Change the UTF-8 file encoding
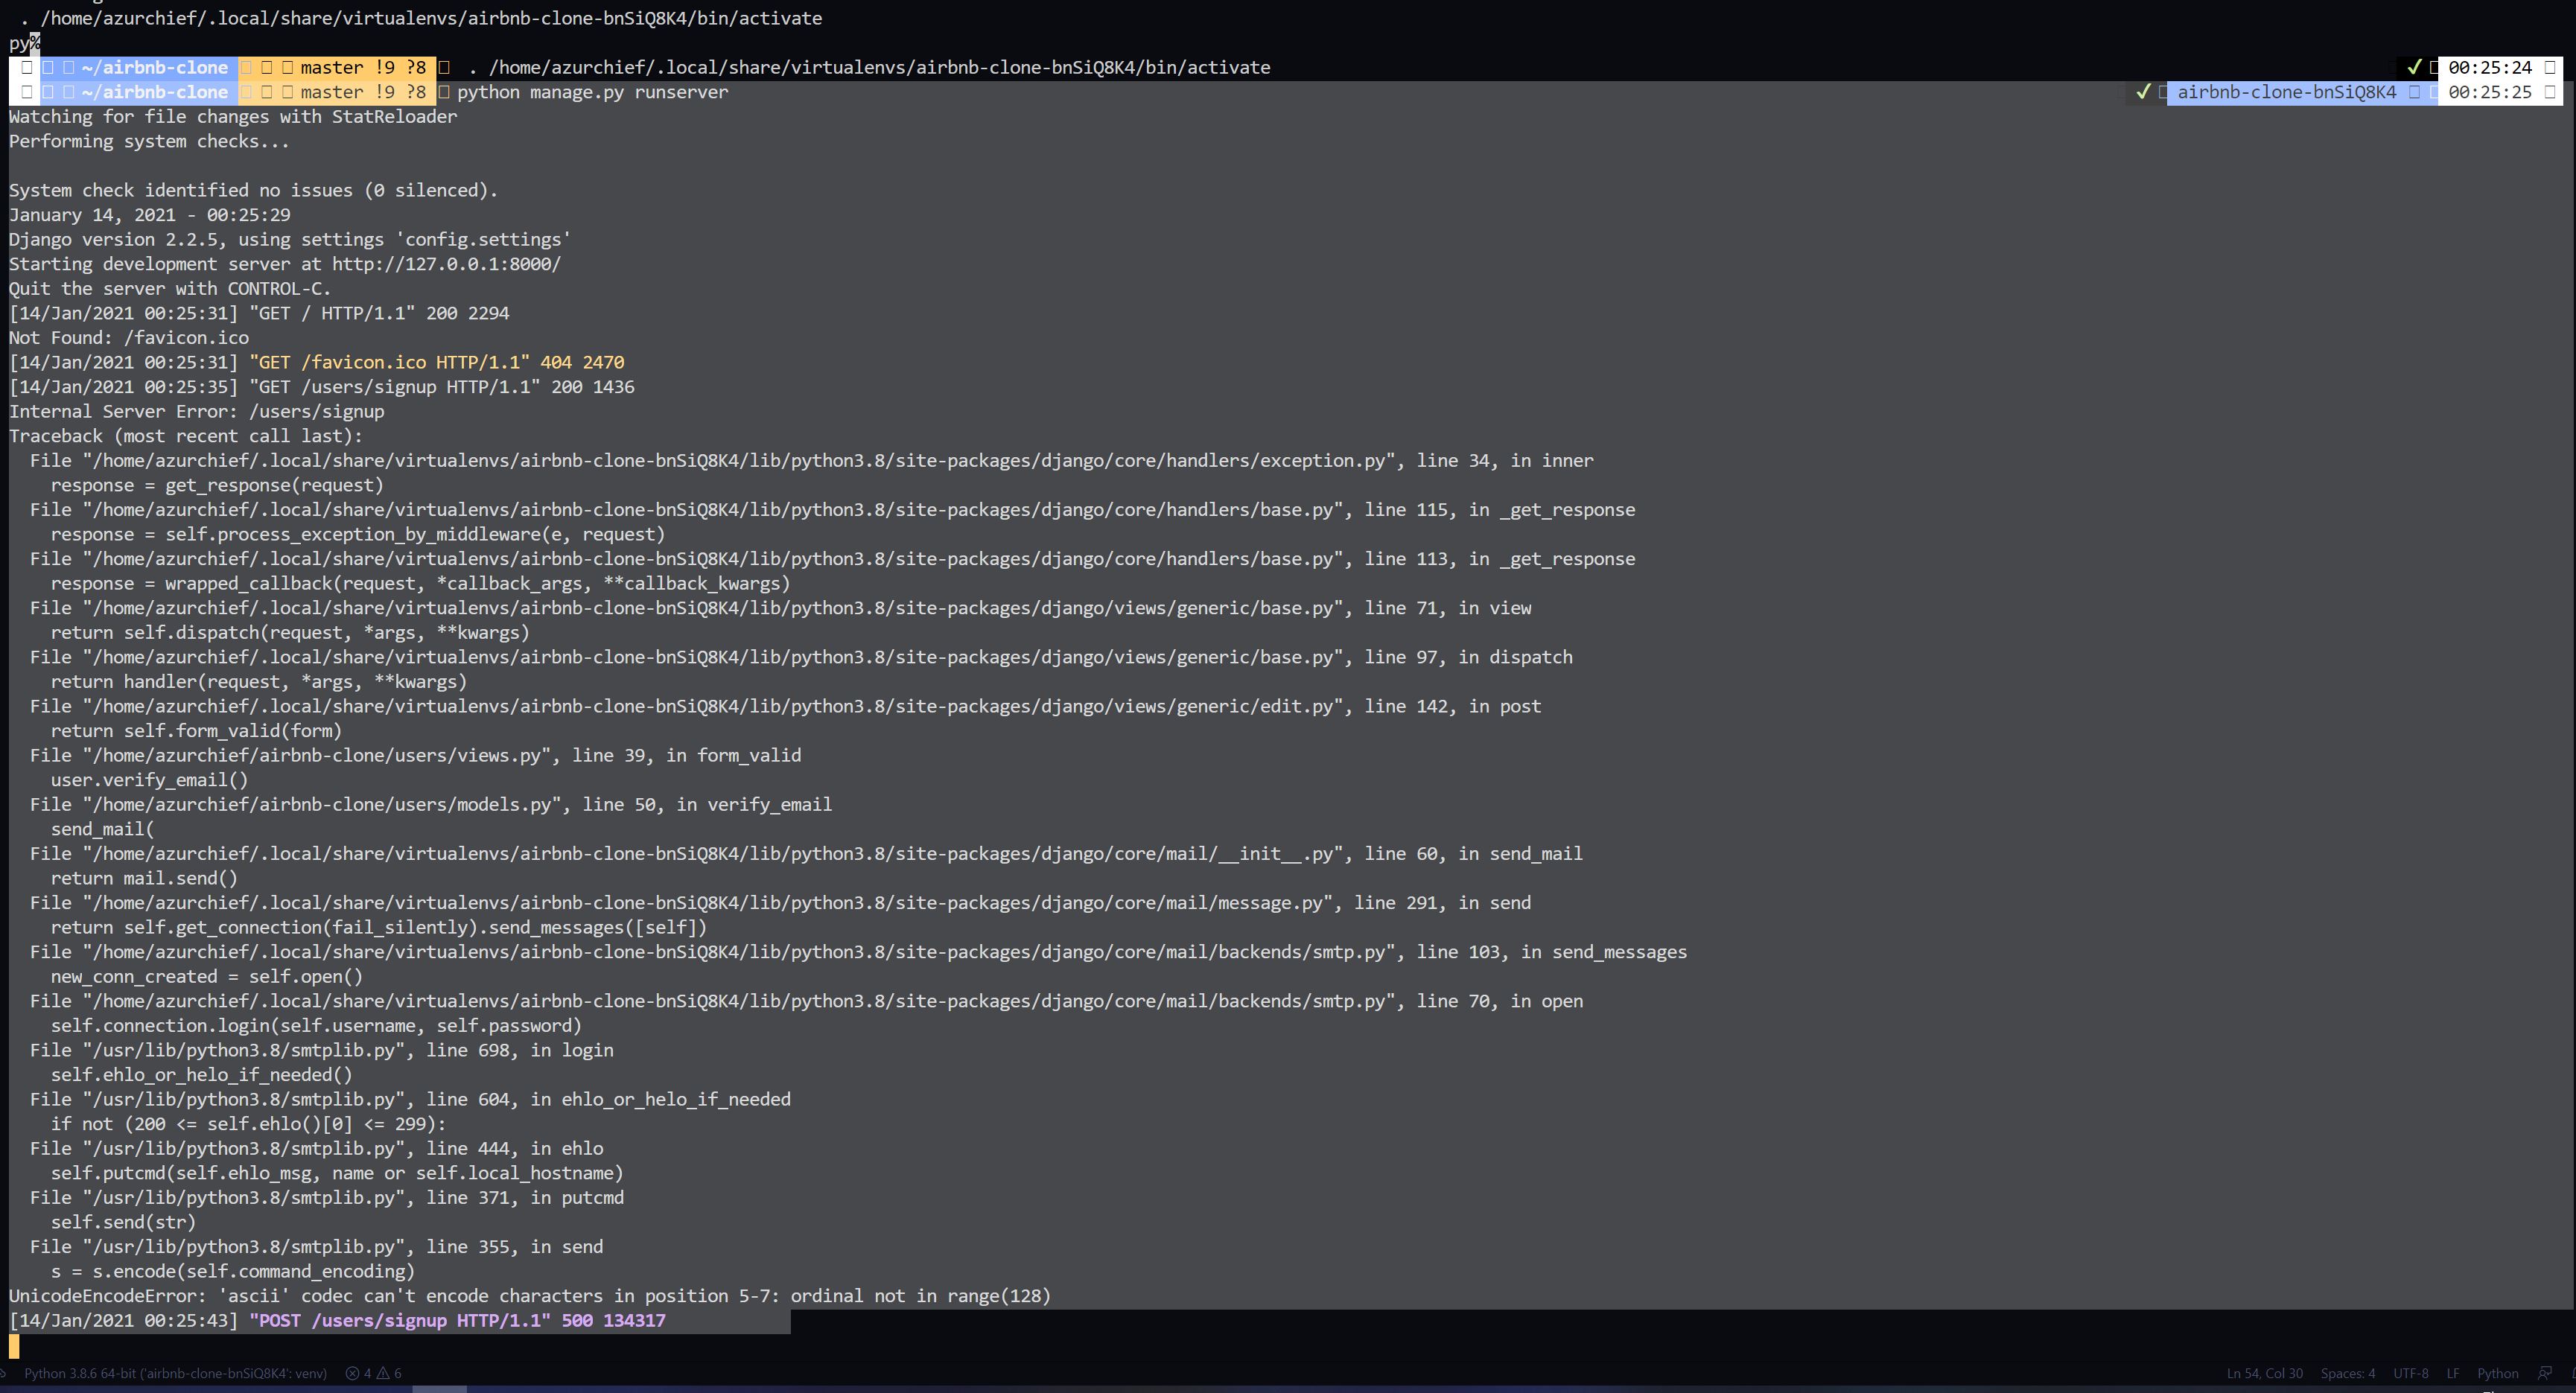The width and height of the screenshot is (2576, 1393). click(2410, 1373)
